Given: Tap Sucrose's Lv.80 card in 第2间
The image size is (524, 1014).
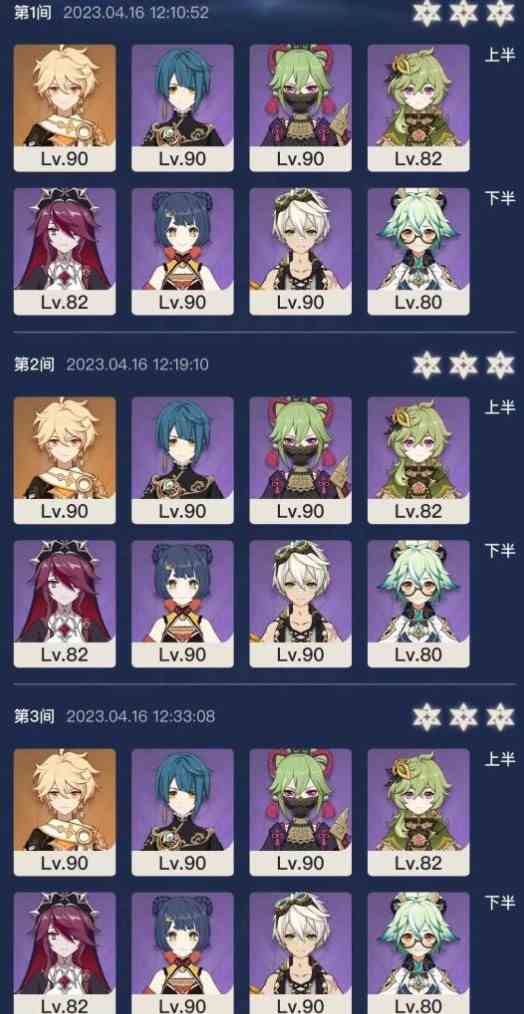Looking at the screenshot, I should 419,604.
